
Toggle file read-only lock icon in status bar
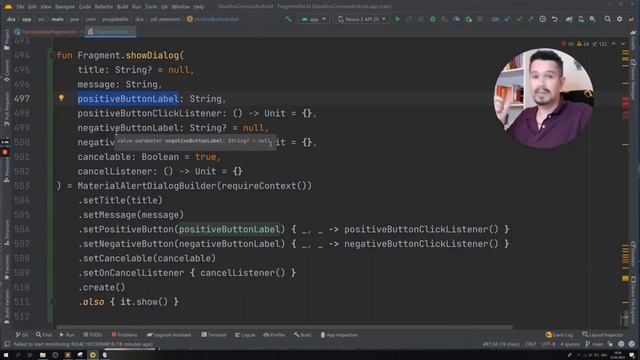click(x=610, y=344)
